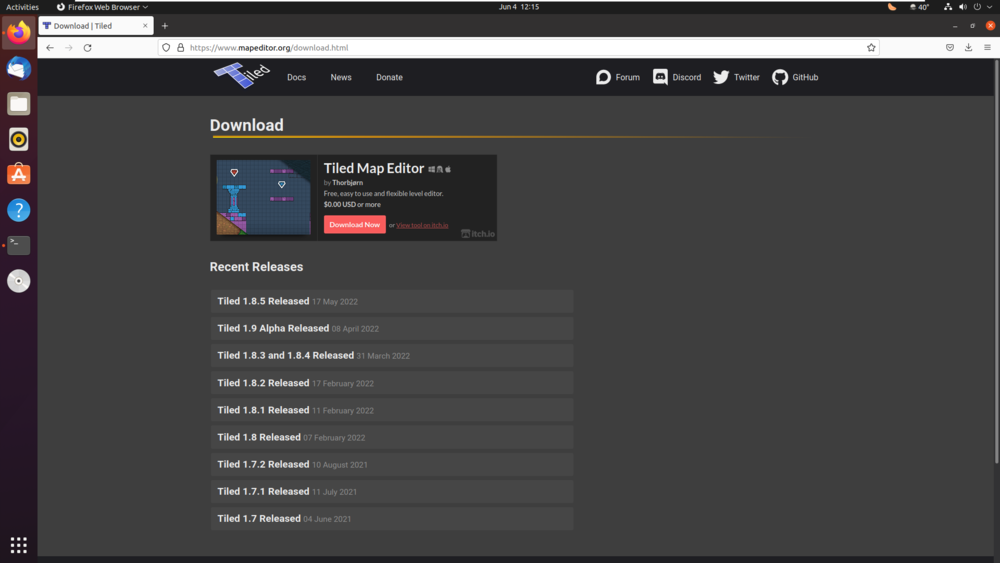
Task: Open Tiled 1.7.1 Released entry
Action: 392,492
